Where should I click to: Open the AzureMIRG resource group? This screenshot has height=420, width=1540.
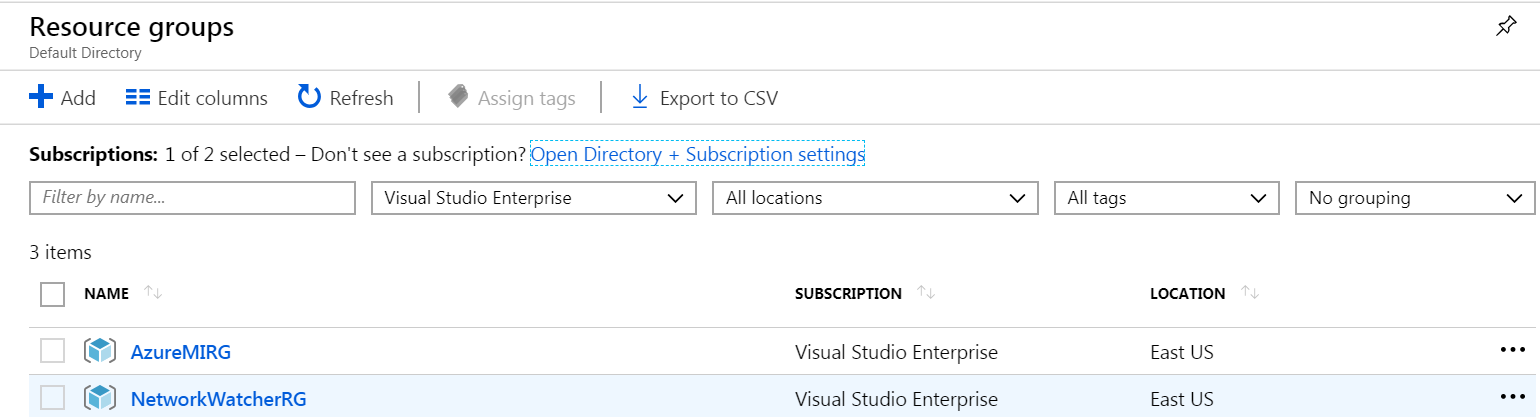pos(181,352)
